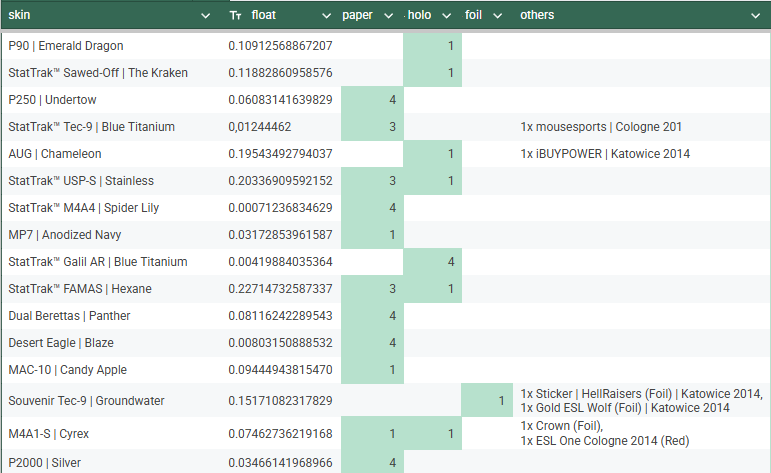
Task: Click float value 0.10912568867207
Action: [x=280, y=46]
